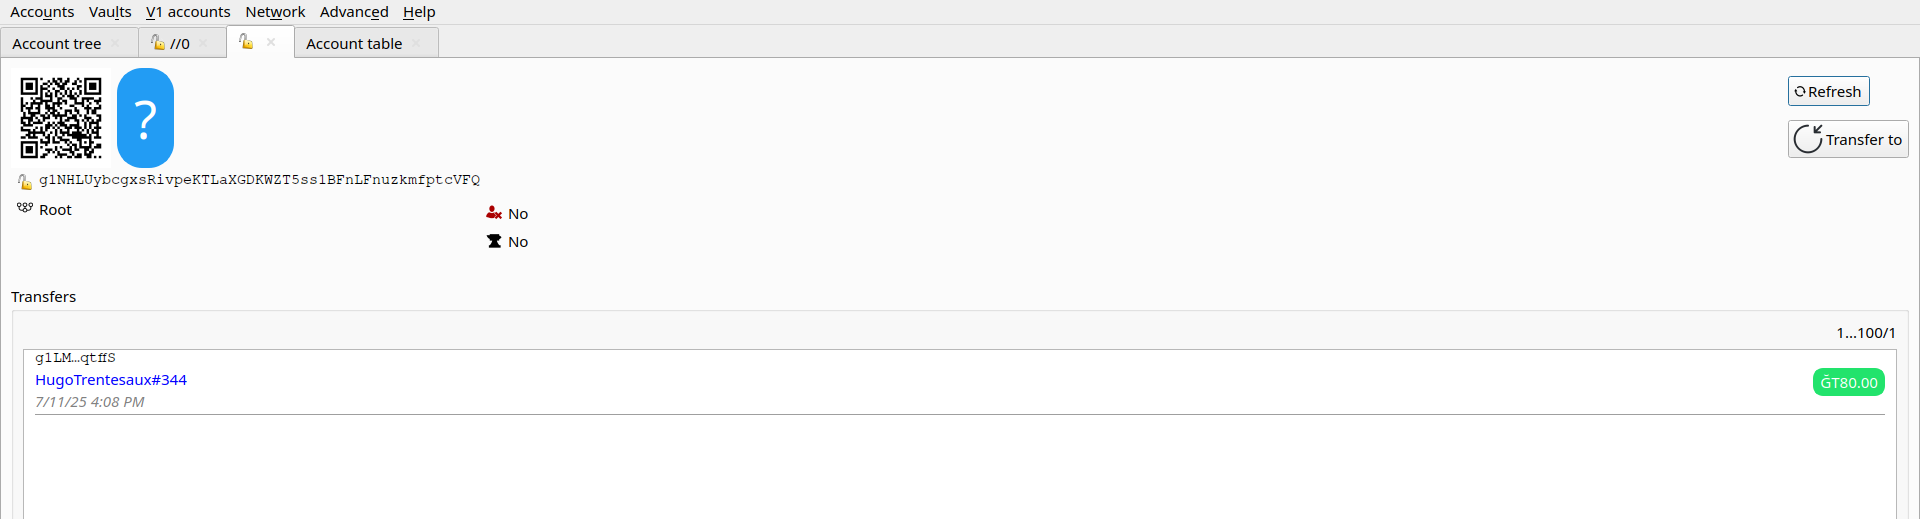Switch to the Account table tab

pos(354,43)
